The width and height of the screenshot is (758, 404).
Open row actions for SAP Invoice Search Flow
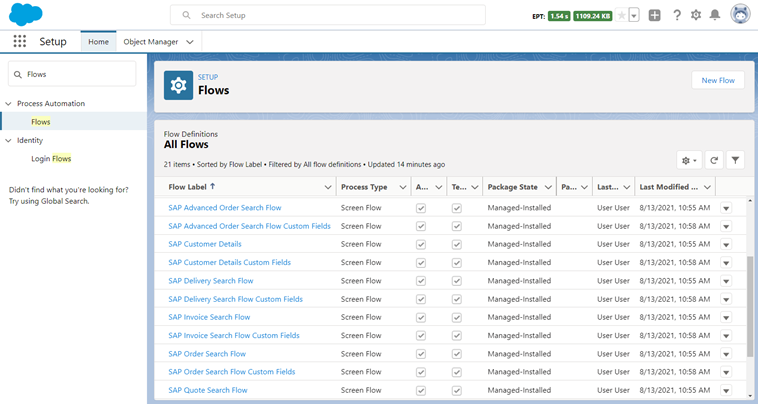point(726,317)
